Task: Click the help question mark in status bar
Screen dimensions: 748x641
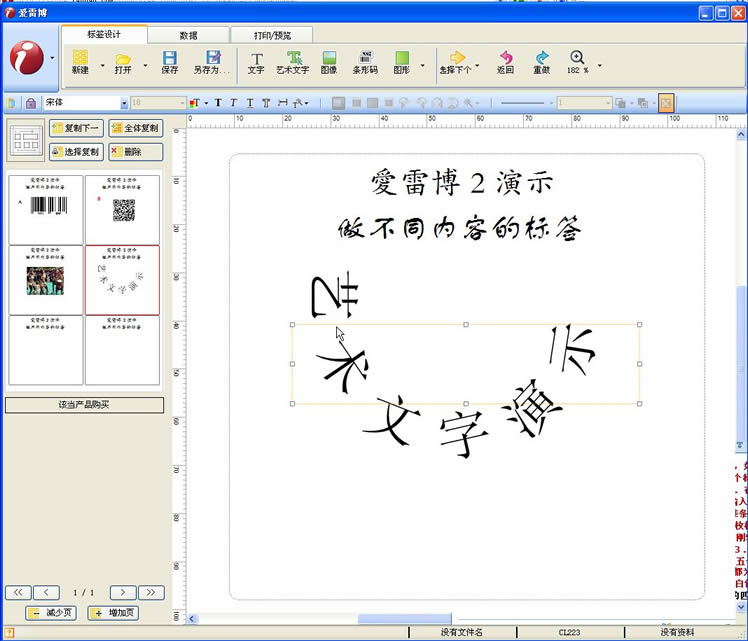Action: coord(9,633)
